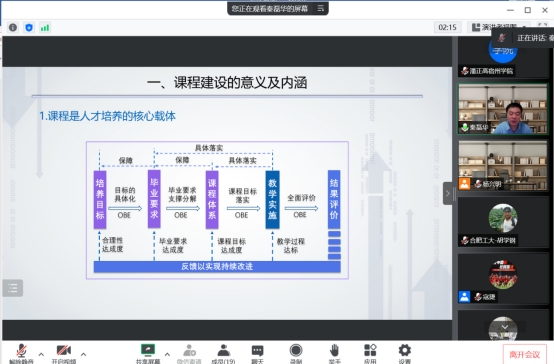This screenshot has width=554, height=364.
Task: Raise hand using the hand icon
Action: pyautogui.click(x=334, y=350)
